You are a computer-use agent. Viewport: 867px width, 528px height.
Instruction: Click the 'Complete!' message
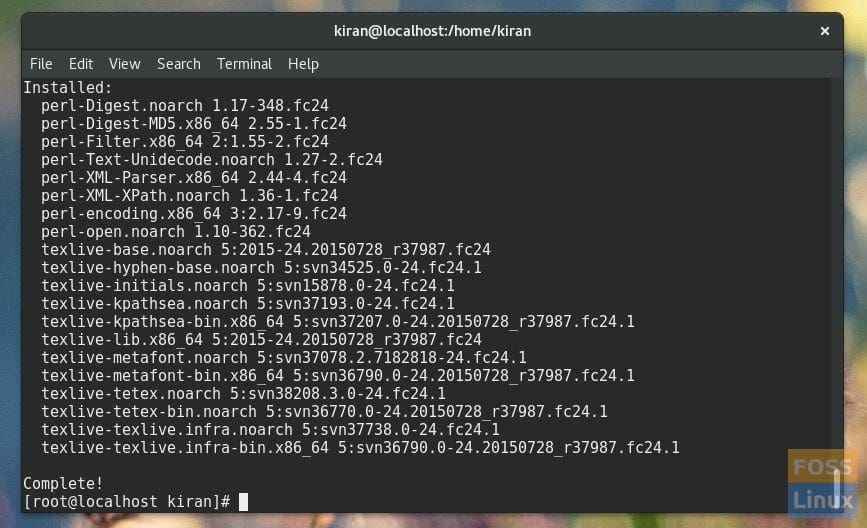pyautogui.click(x=63, y=483)
